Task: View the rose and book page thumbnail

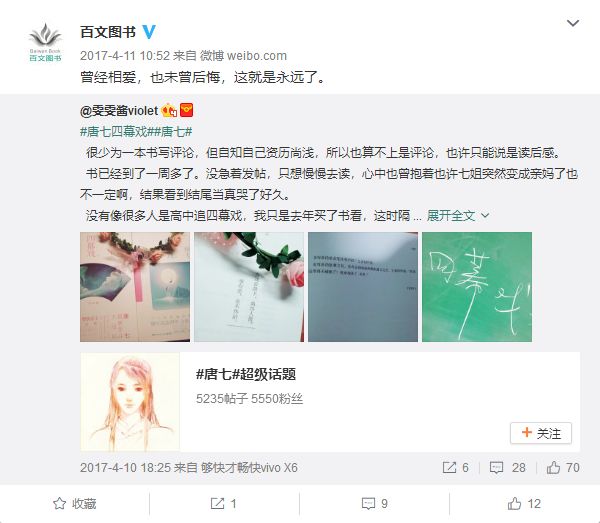Action: [x=249, y=287]
